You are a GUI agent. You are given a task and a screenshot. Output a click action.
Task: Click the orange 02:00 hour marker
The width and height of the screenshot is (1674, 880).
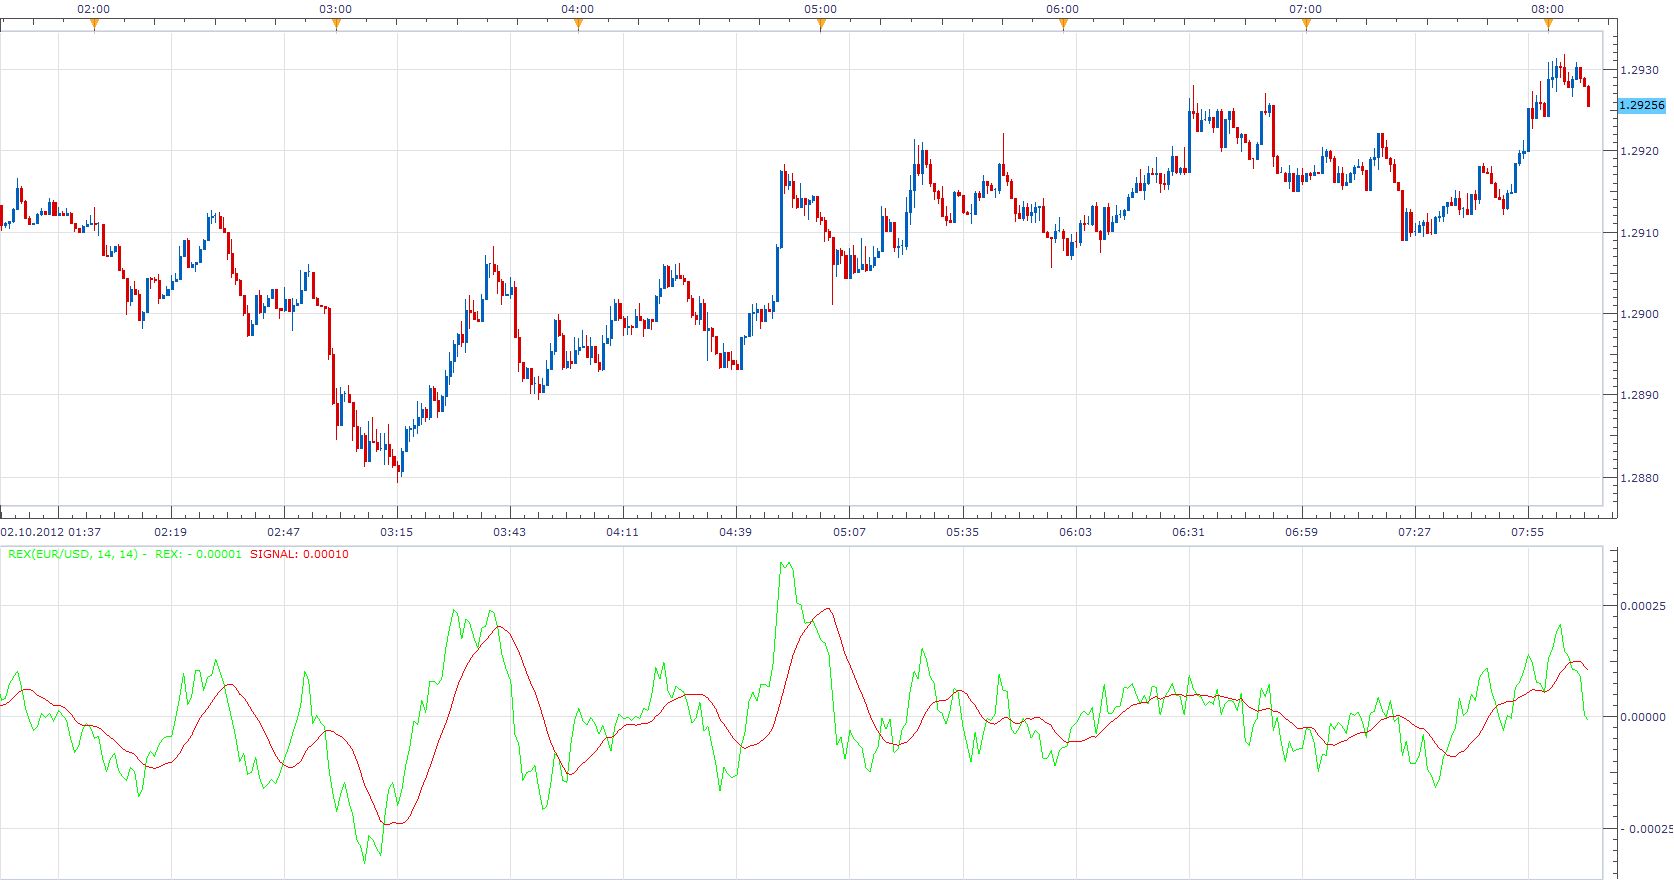[x=94, y=25]
